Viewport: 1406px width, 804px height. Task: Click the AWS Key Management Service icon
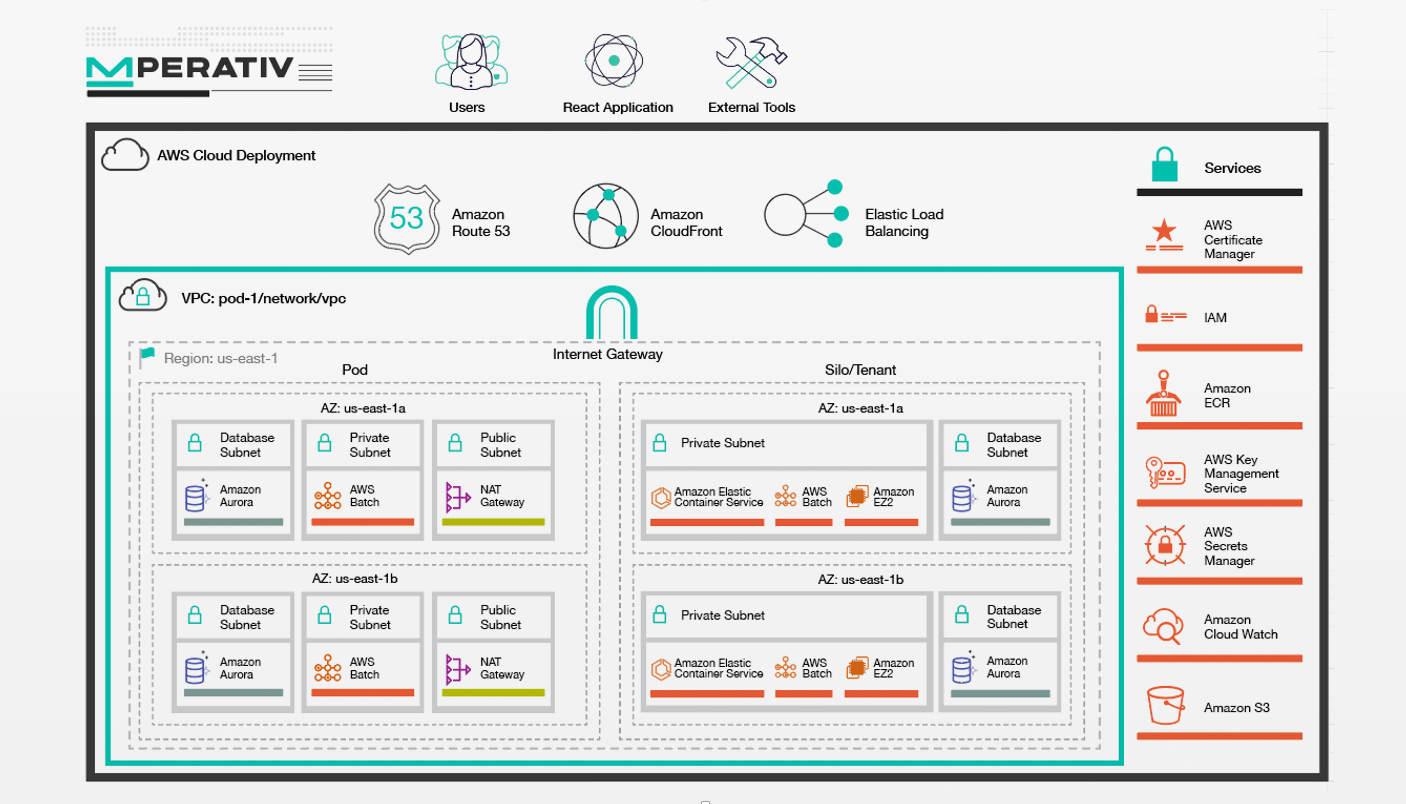click(1165, 472)
